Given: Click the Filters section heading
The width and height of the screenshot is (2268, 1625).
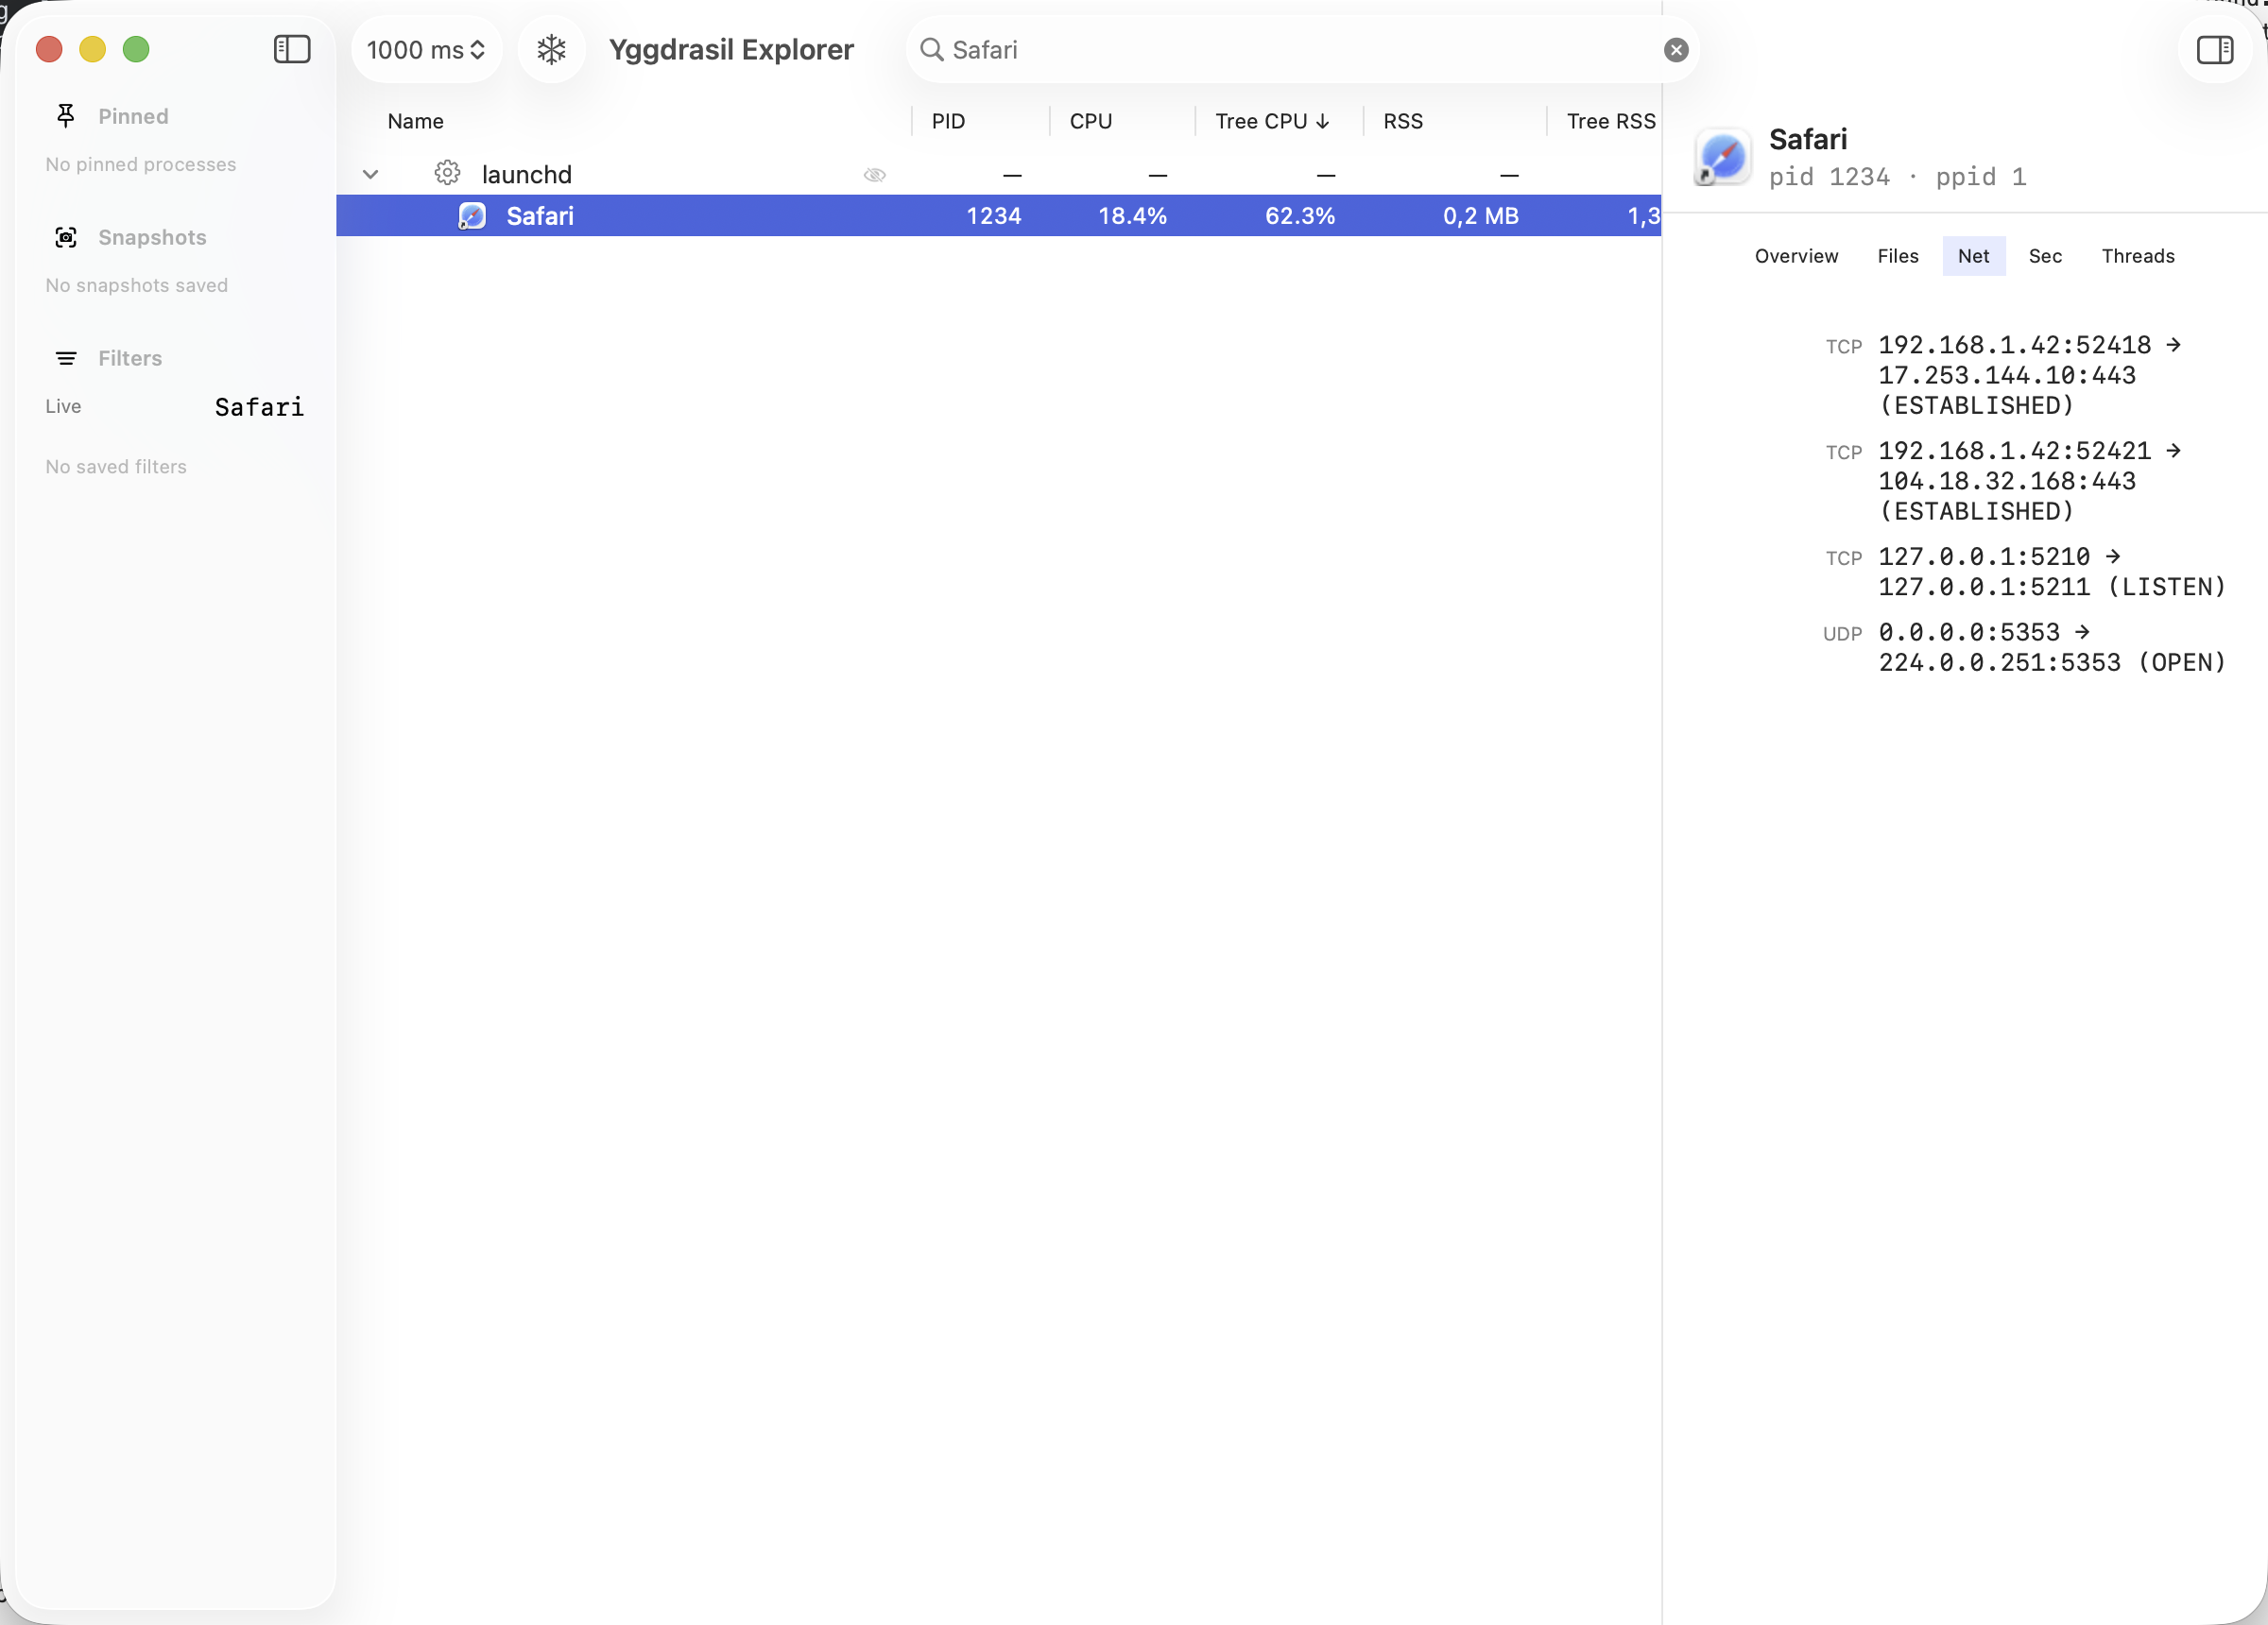Looking at the screenshot, I should click(130, 358).
